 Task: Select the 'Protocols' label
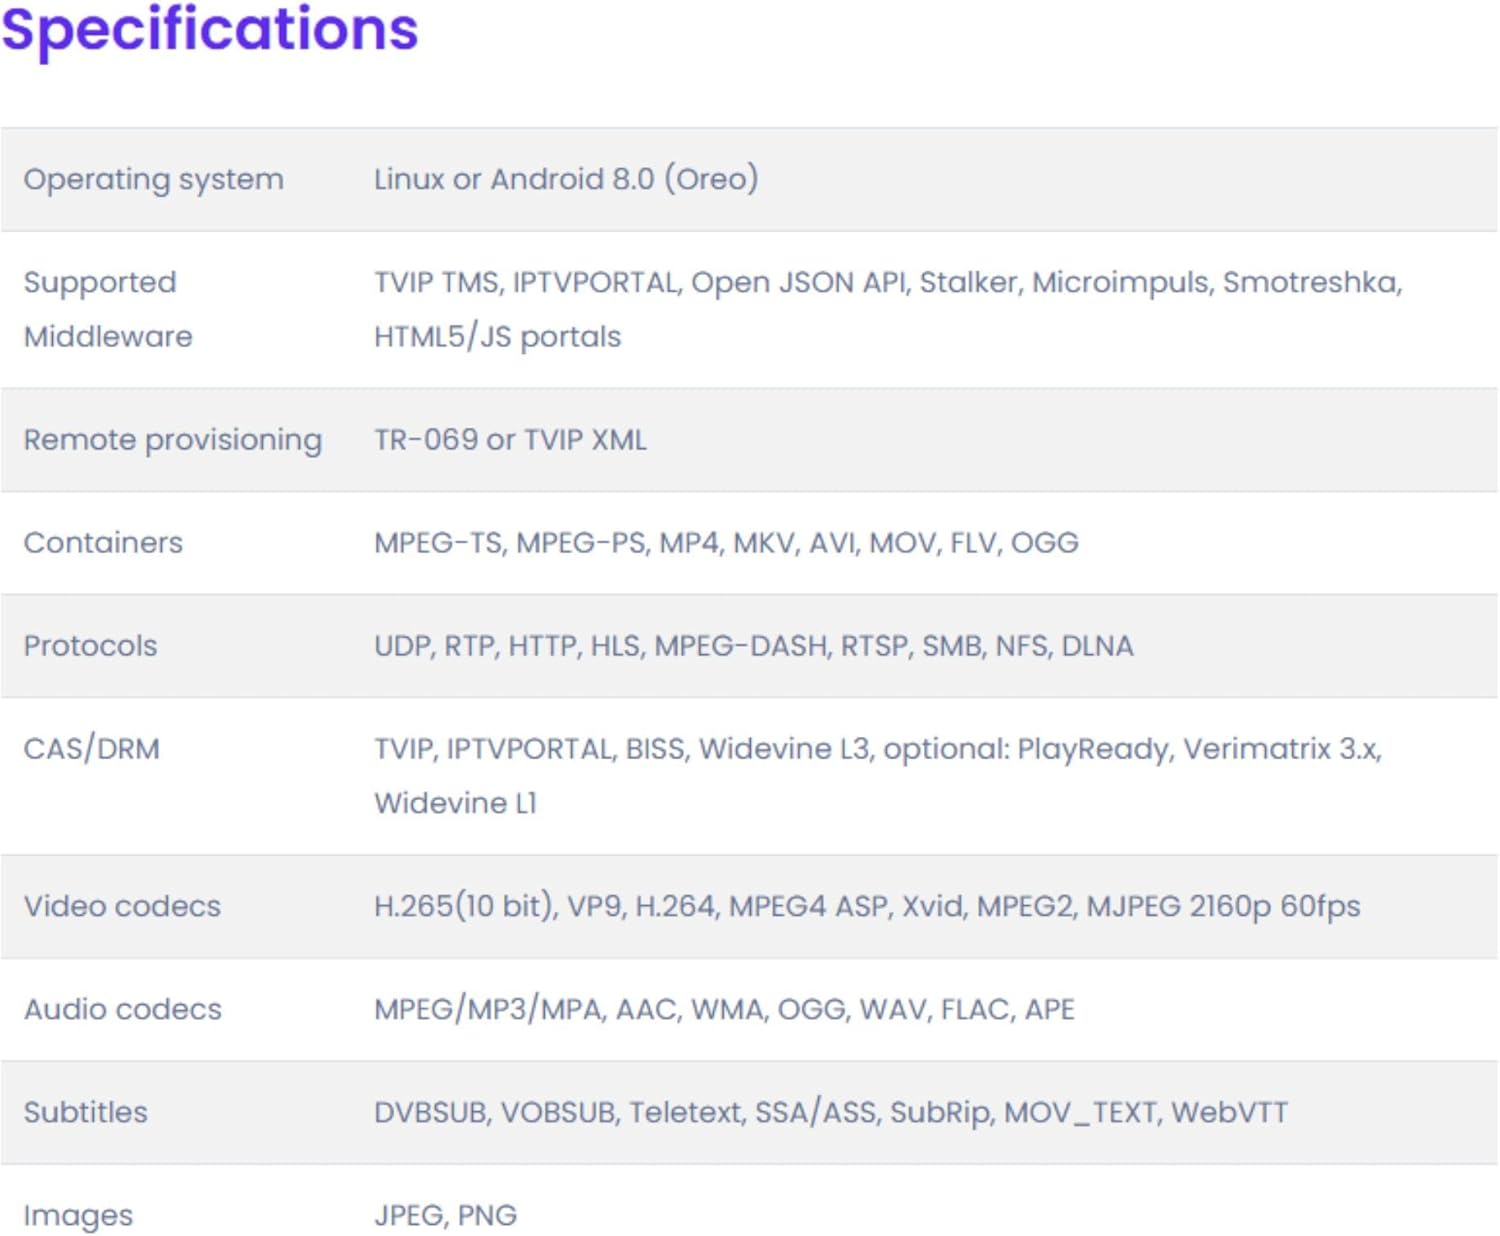[90, 646]
